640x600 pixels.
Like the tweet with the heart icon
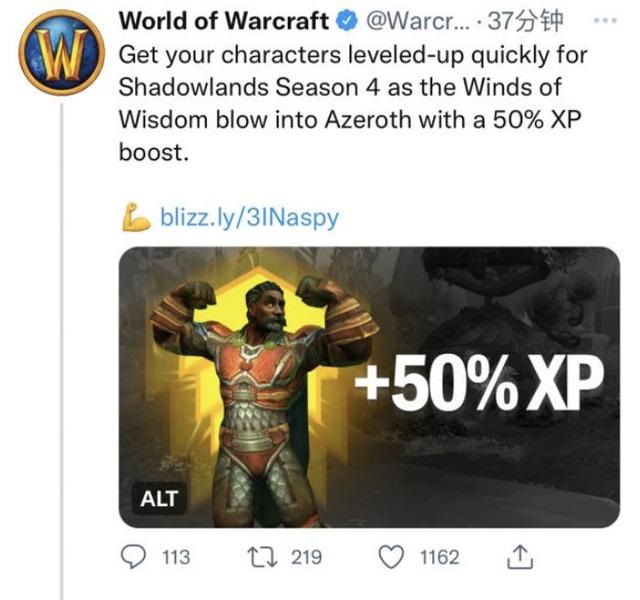pyautogui.click(x=391, y=557)
